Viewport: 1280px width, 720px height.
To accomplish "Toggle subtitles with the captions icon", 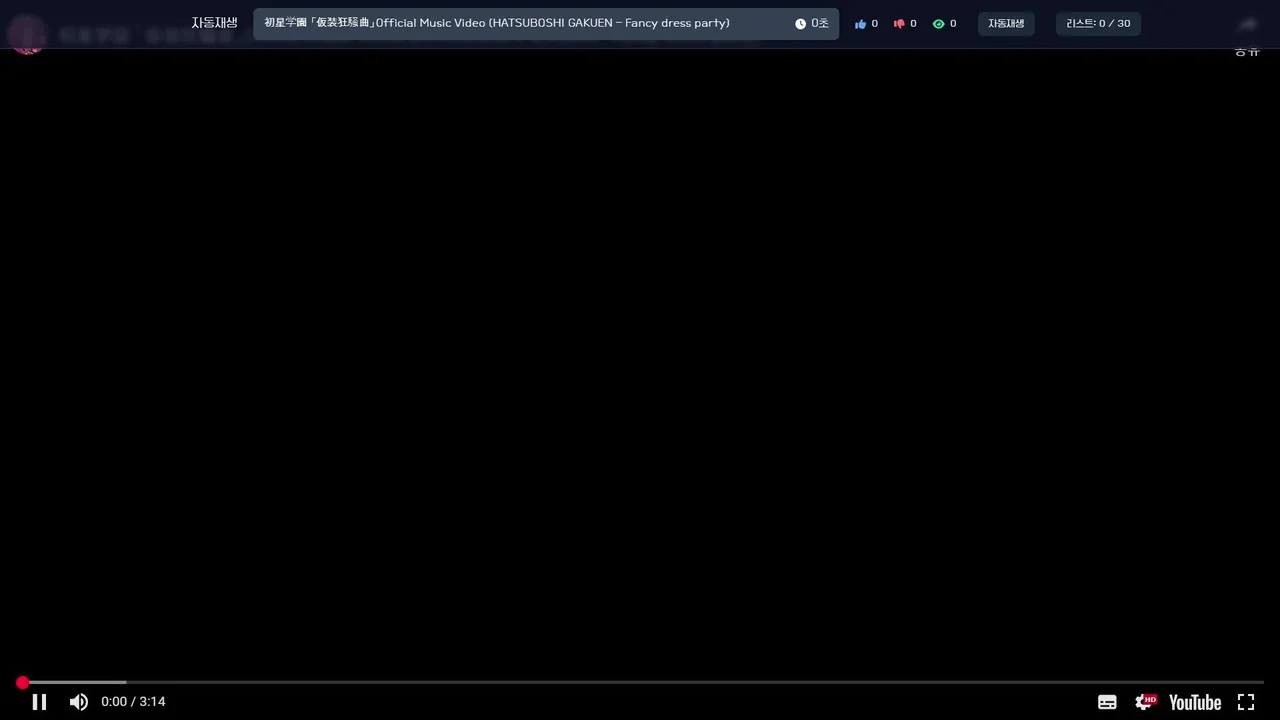I will 1107,702.
